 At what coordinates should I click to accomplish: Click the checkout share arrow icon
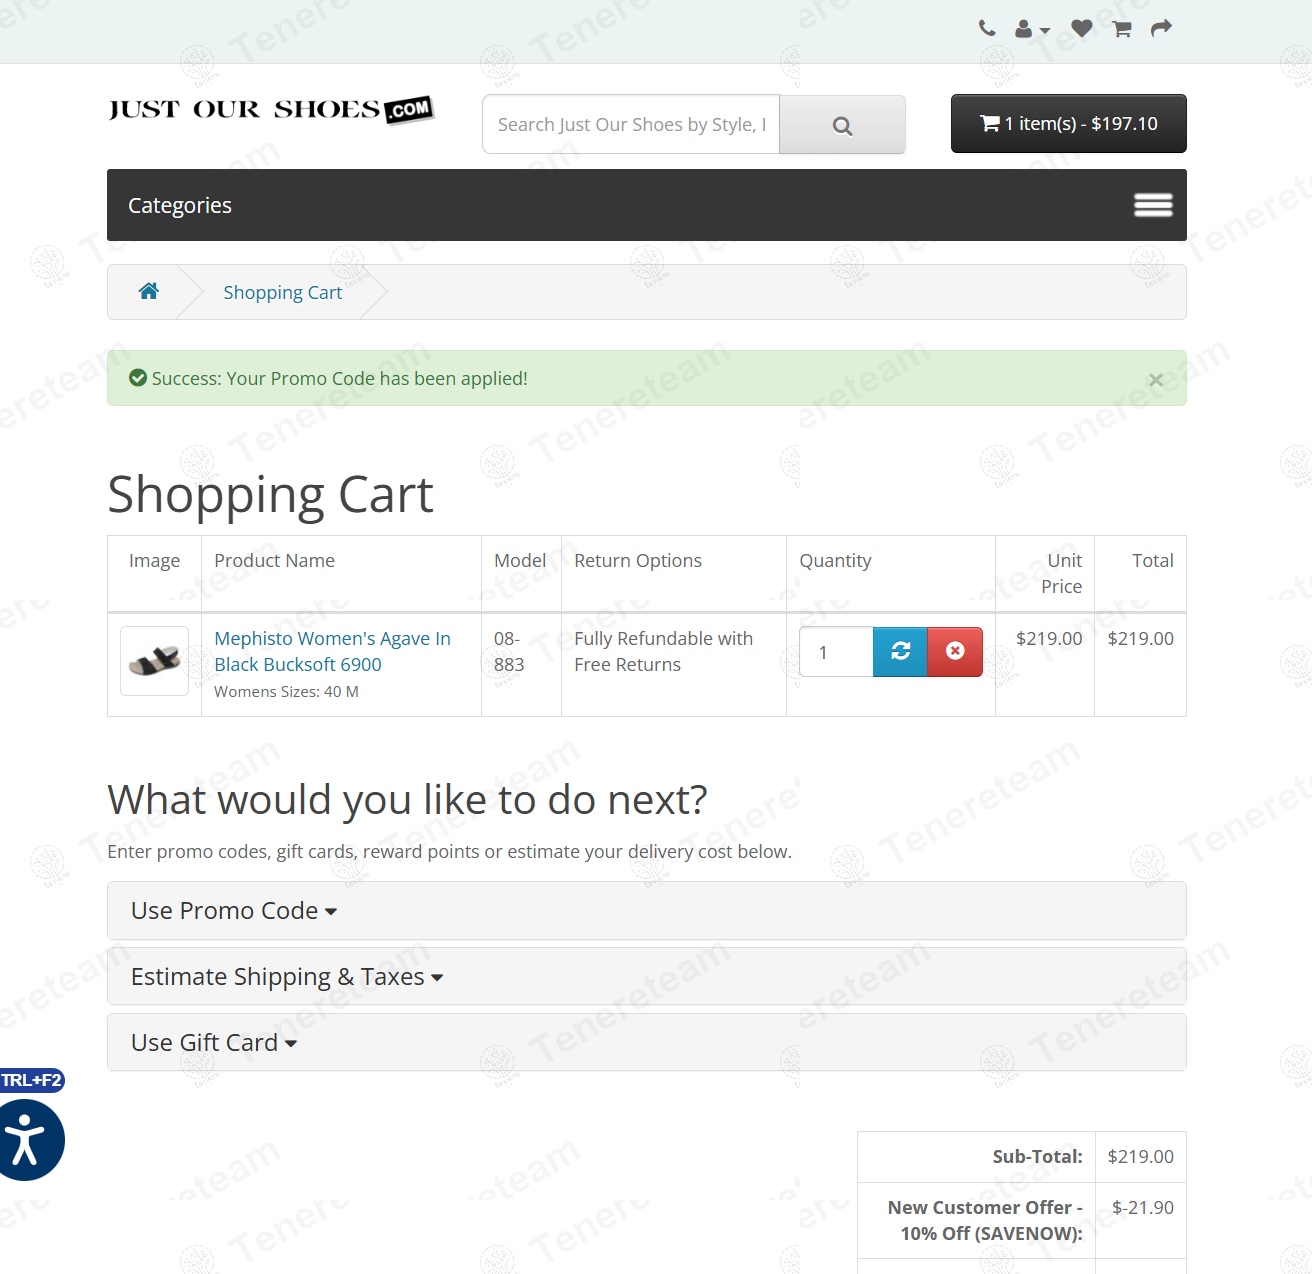click(1161, 28)
